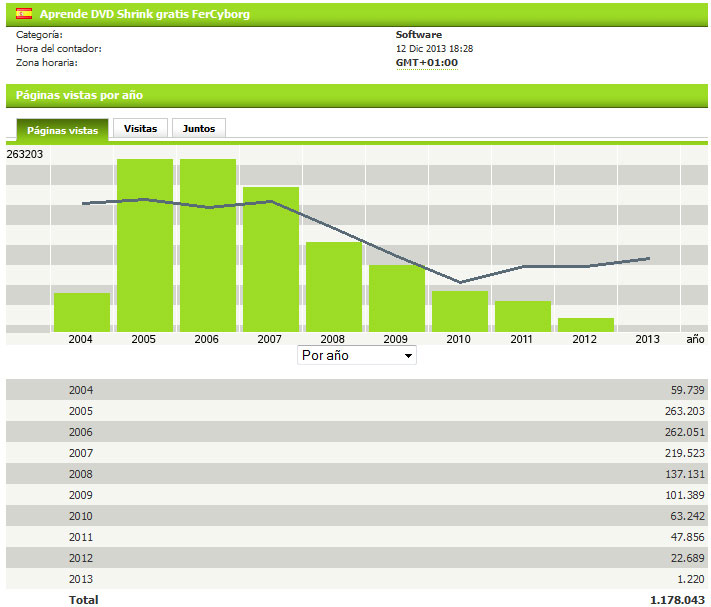
Task: Select the 2005 row in the table
Action: click(x=355, y=411)
